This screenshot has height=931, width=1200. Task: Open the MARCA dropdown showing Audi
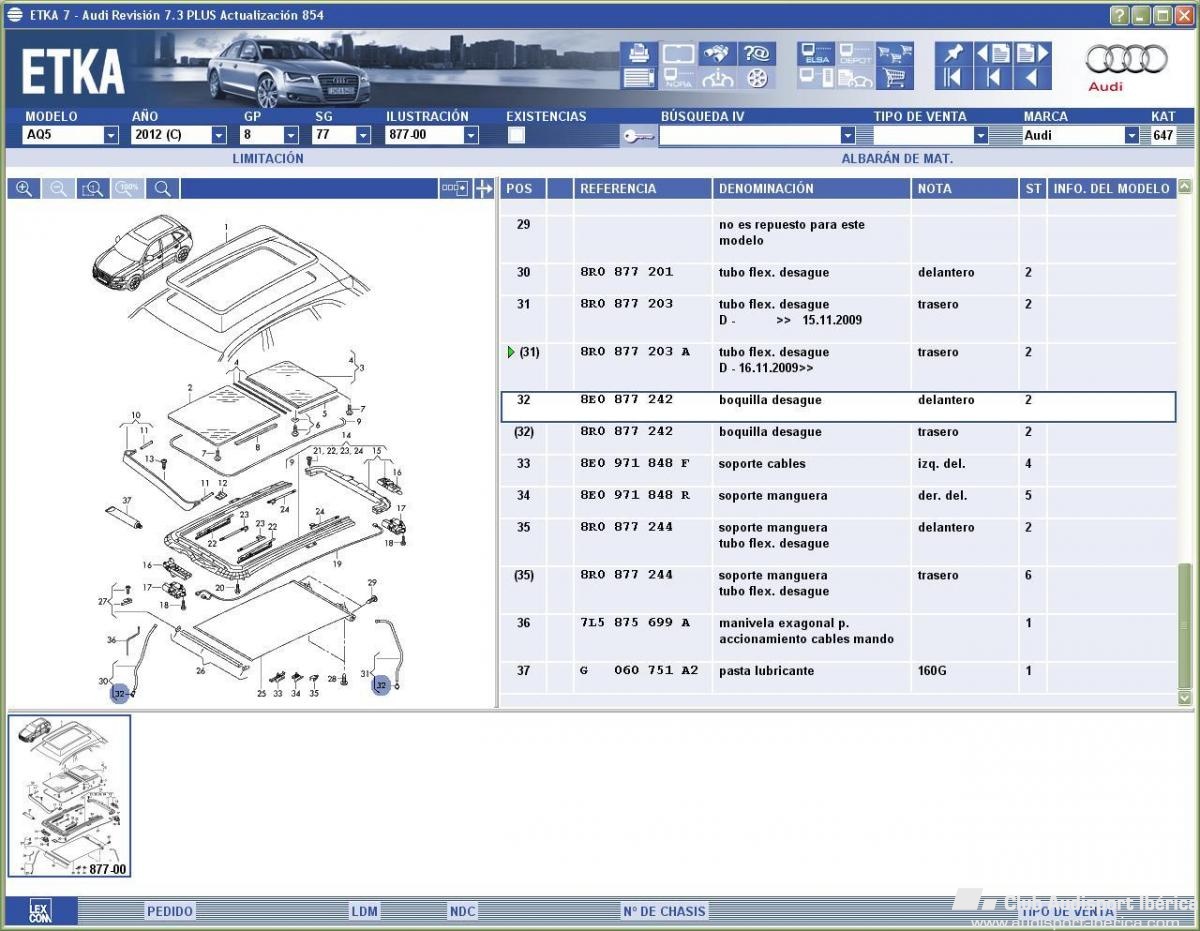1132,136
